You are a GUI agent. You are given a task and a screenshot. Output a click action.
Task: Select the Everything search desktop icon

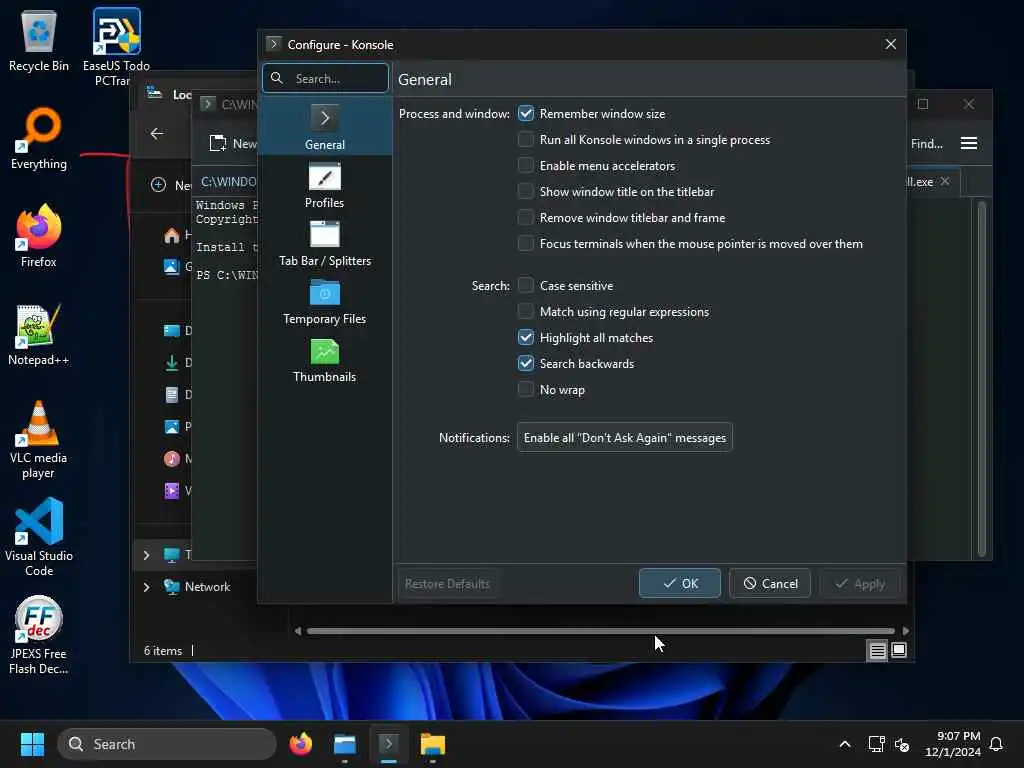pos(39,138)
